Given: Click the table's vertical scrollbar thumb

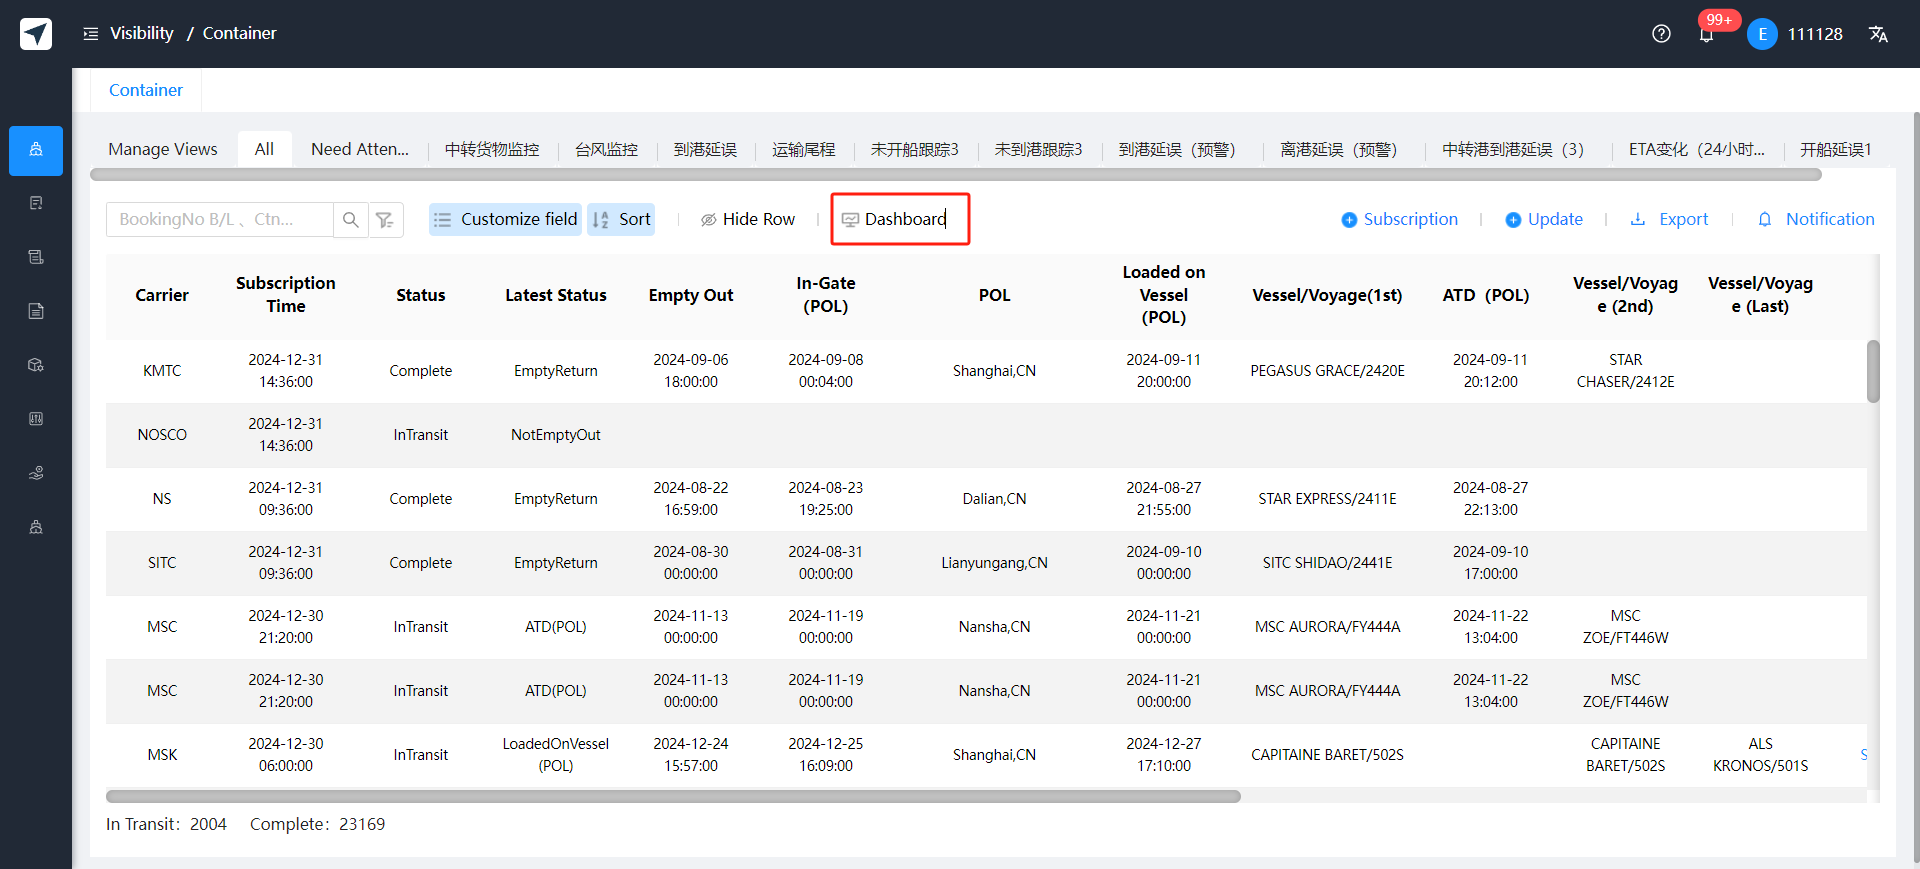Looking at the screenshot, I should (x=1873, y=371).
